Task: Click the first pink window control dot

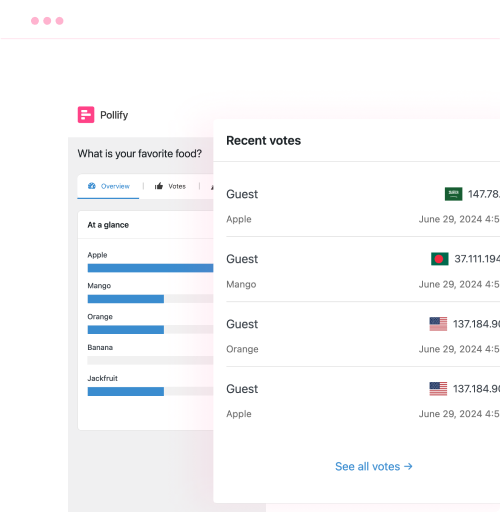Action: coord(35,21)
